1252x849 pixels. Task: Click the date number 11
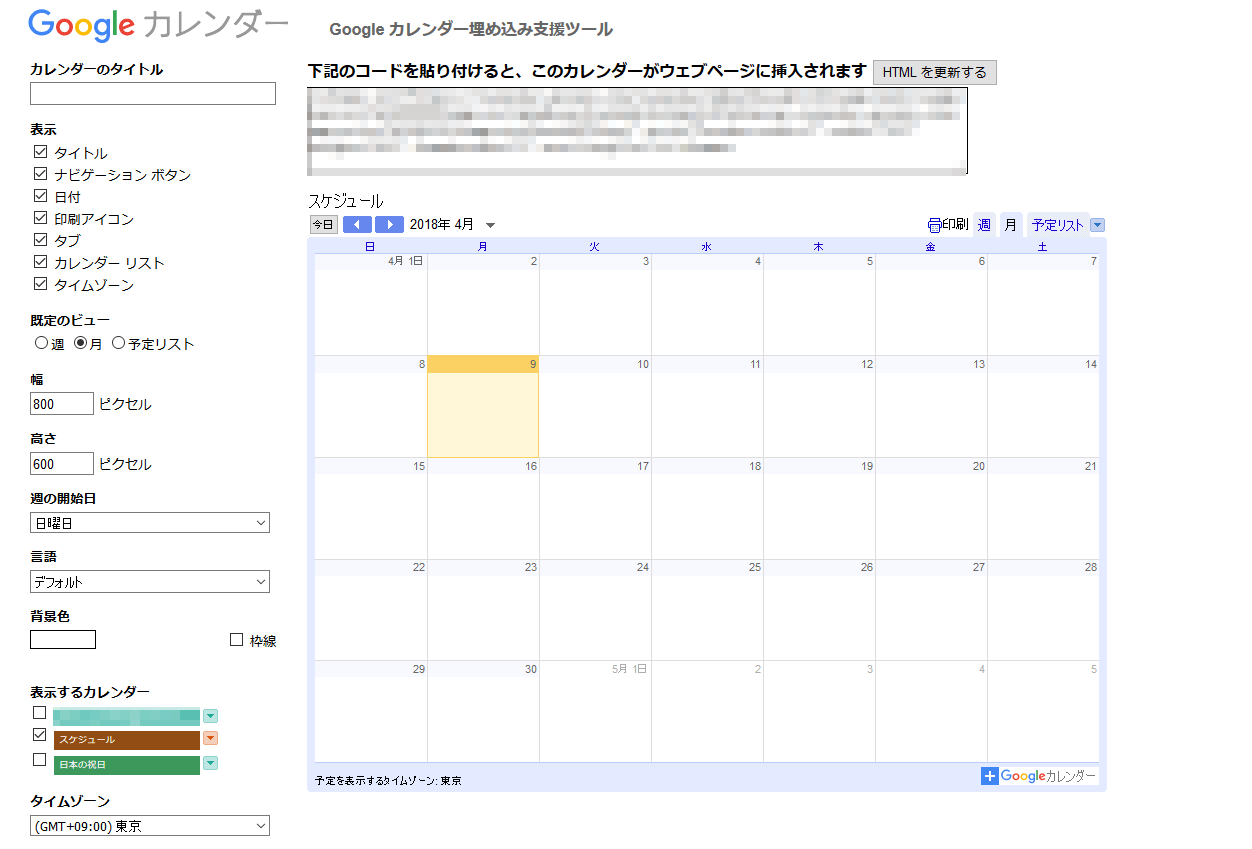pos(755,364)
